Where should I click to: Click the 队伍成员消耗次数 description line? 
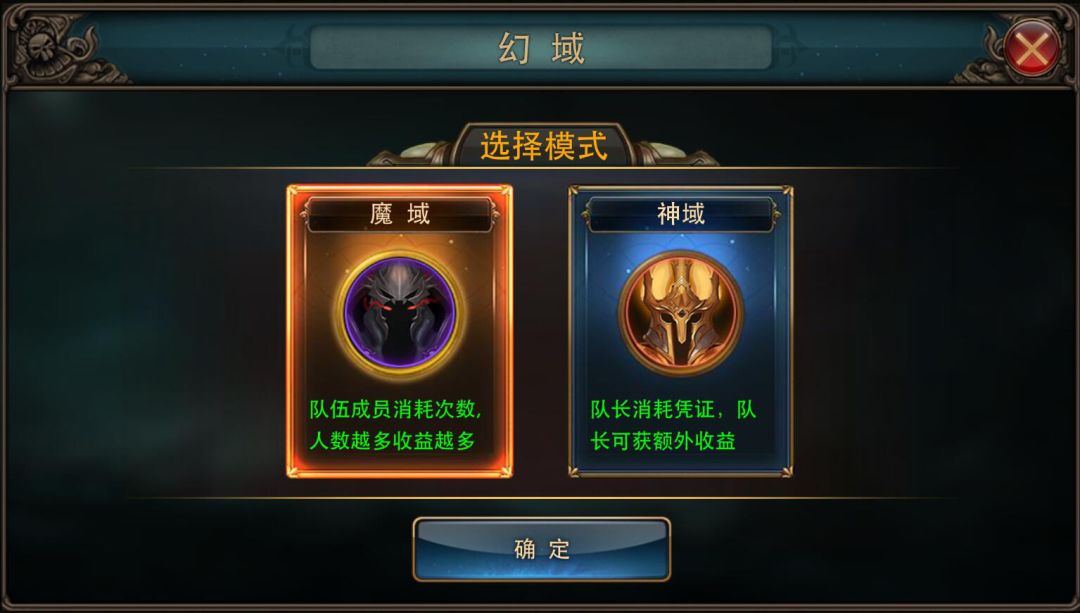[395, 409]
